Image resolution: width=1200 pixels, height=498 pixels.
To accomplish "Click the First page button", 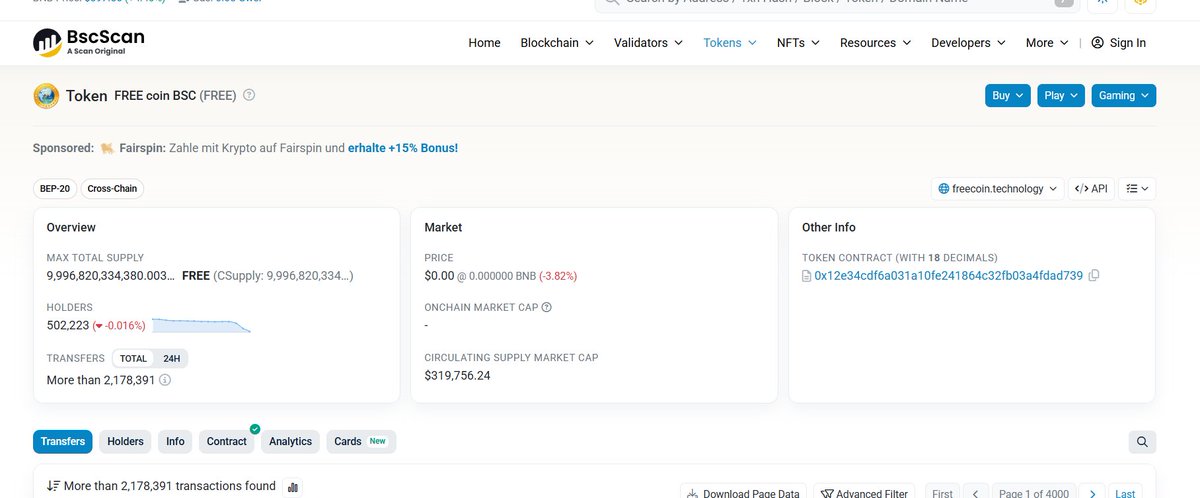I will 942,493.
